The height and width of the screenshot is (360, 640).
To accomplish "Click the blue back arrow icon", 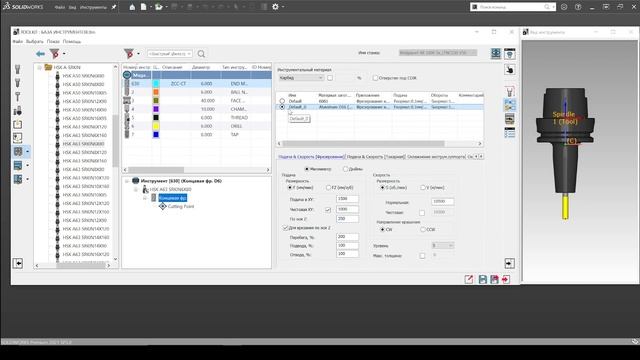I will point(40,53).
